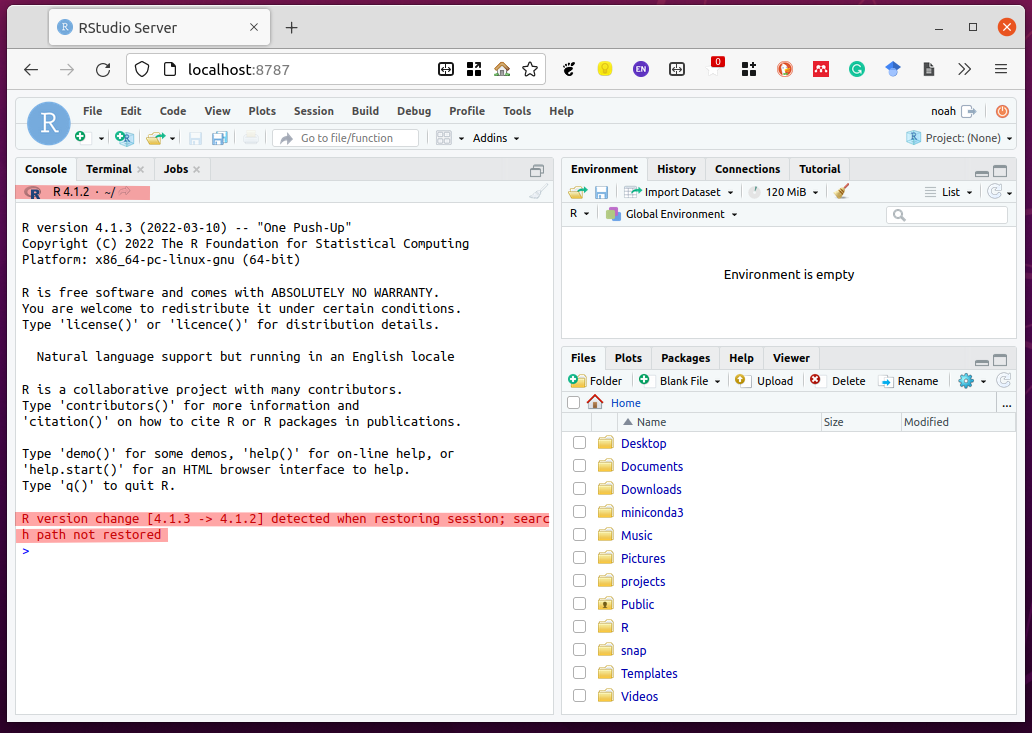Screen dimensions: 1032x733
Task: Click the new Folder button
Action: pyautogui.click(x=595, y=380)
